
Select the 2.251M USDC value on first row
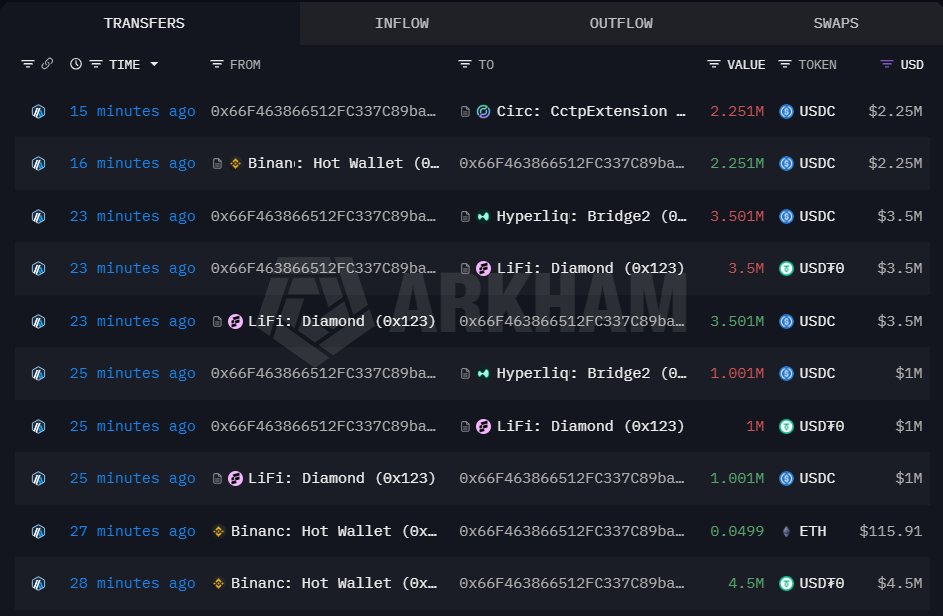point(737,111)
